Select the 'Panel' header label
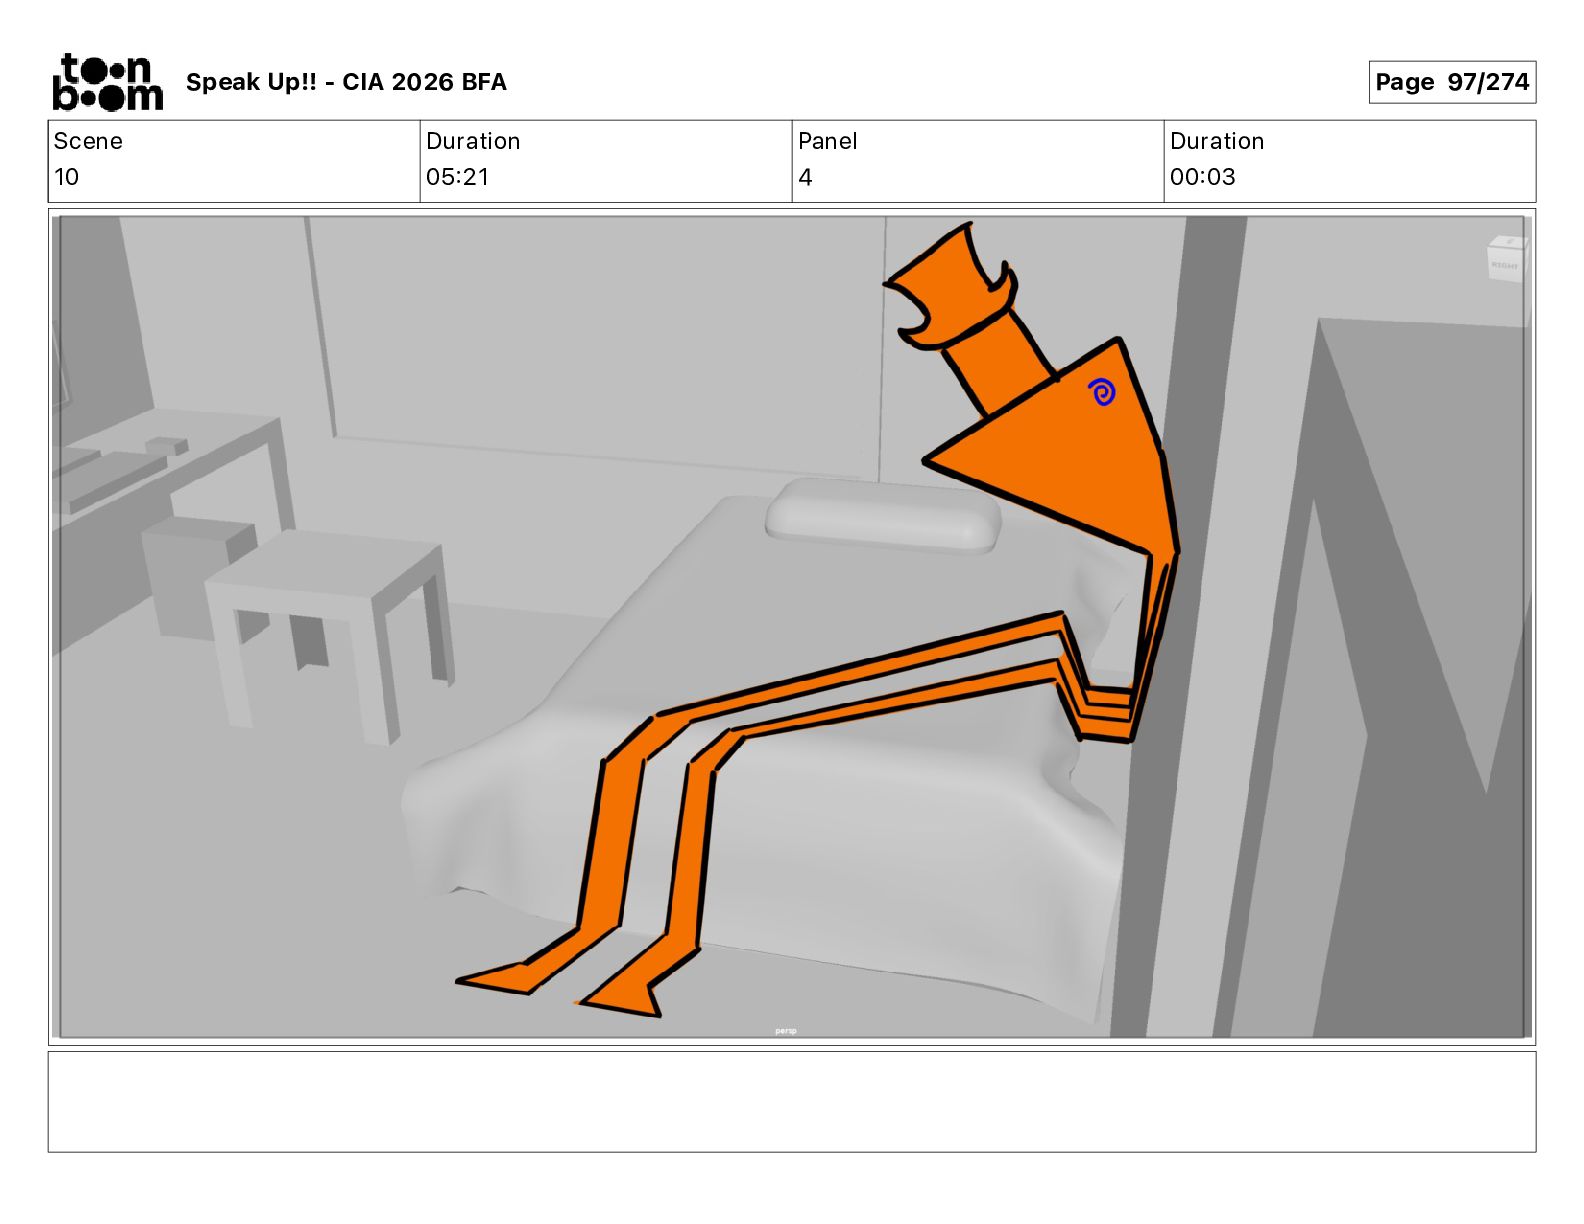Viewport: 1584px width, 1224px height. [827, 141]
